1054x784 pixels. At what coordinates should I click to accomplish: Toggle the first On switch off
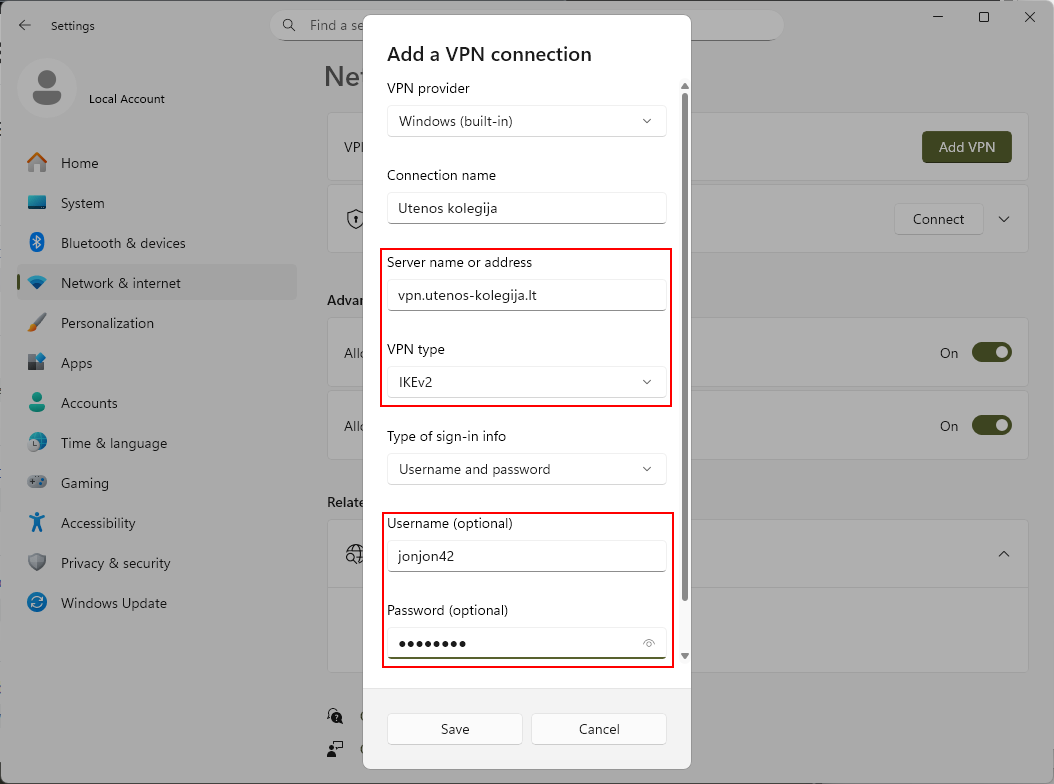pyautogui.click(x=991, y=352)
